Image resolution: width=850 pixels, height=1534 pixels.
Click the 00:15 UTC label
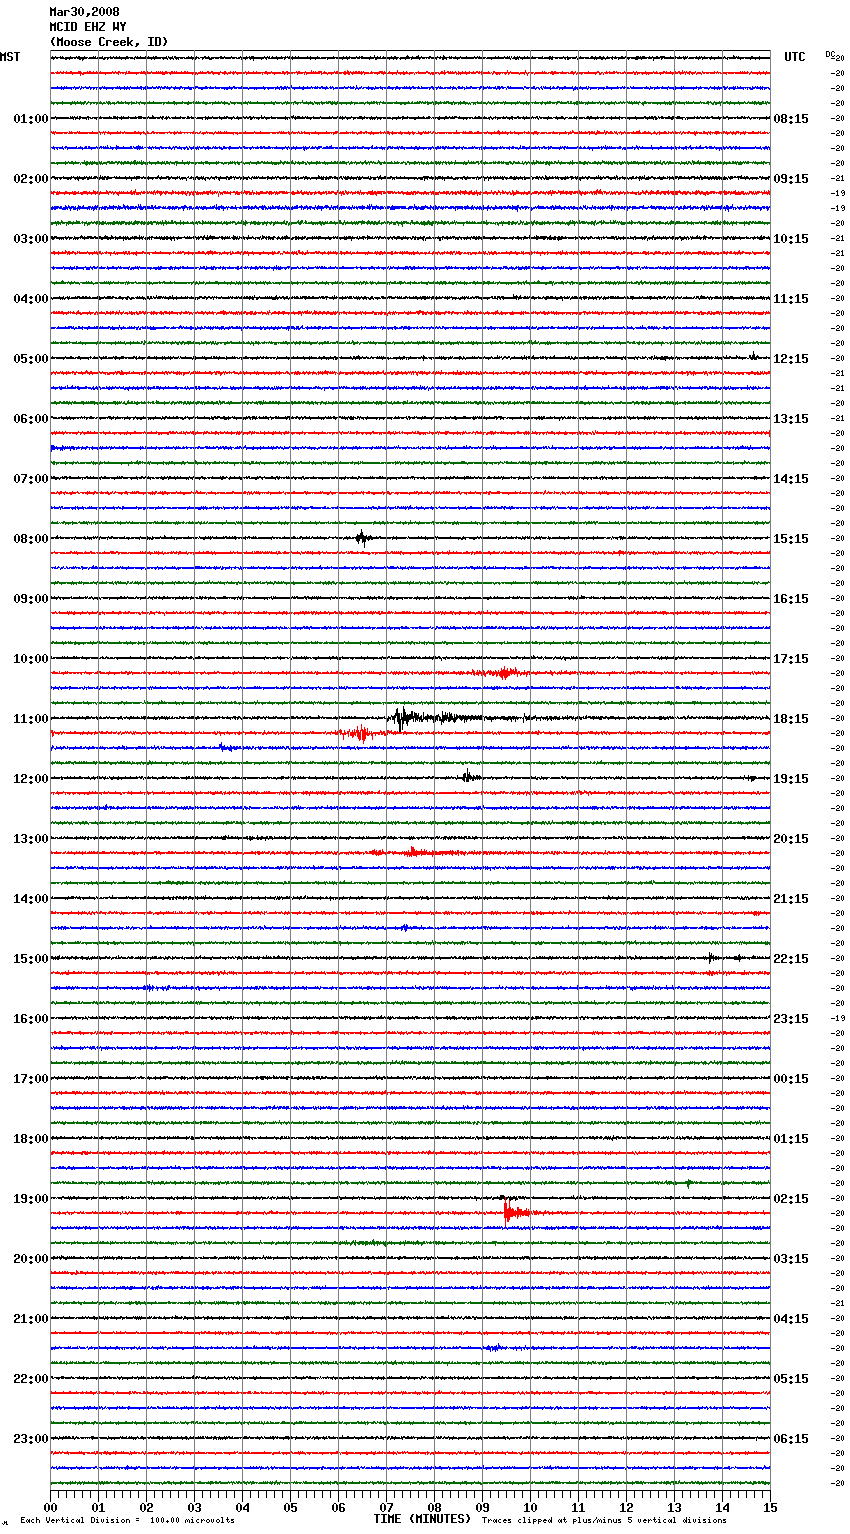[791, 1079]
